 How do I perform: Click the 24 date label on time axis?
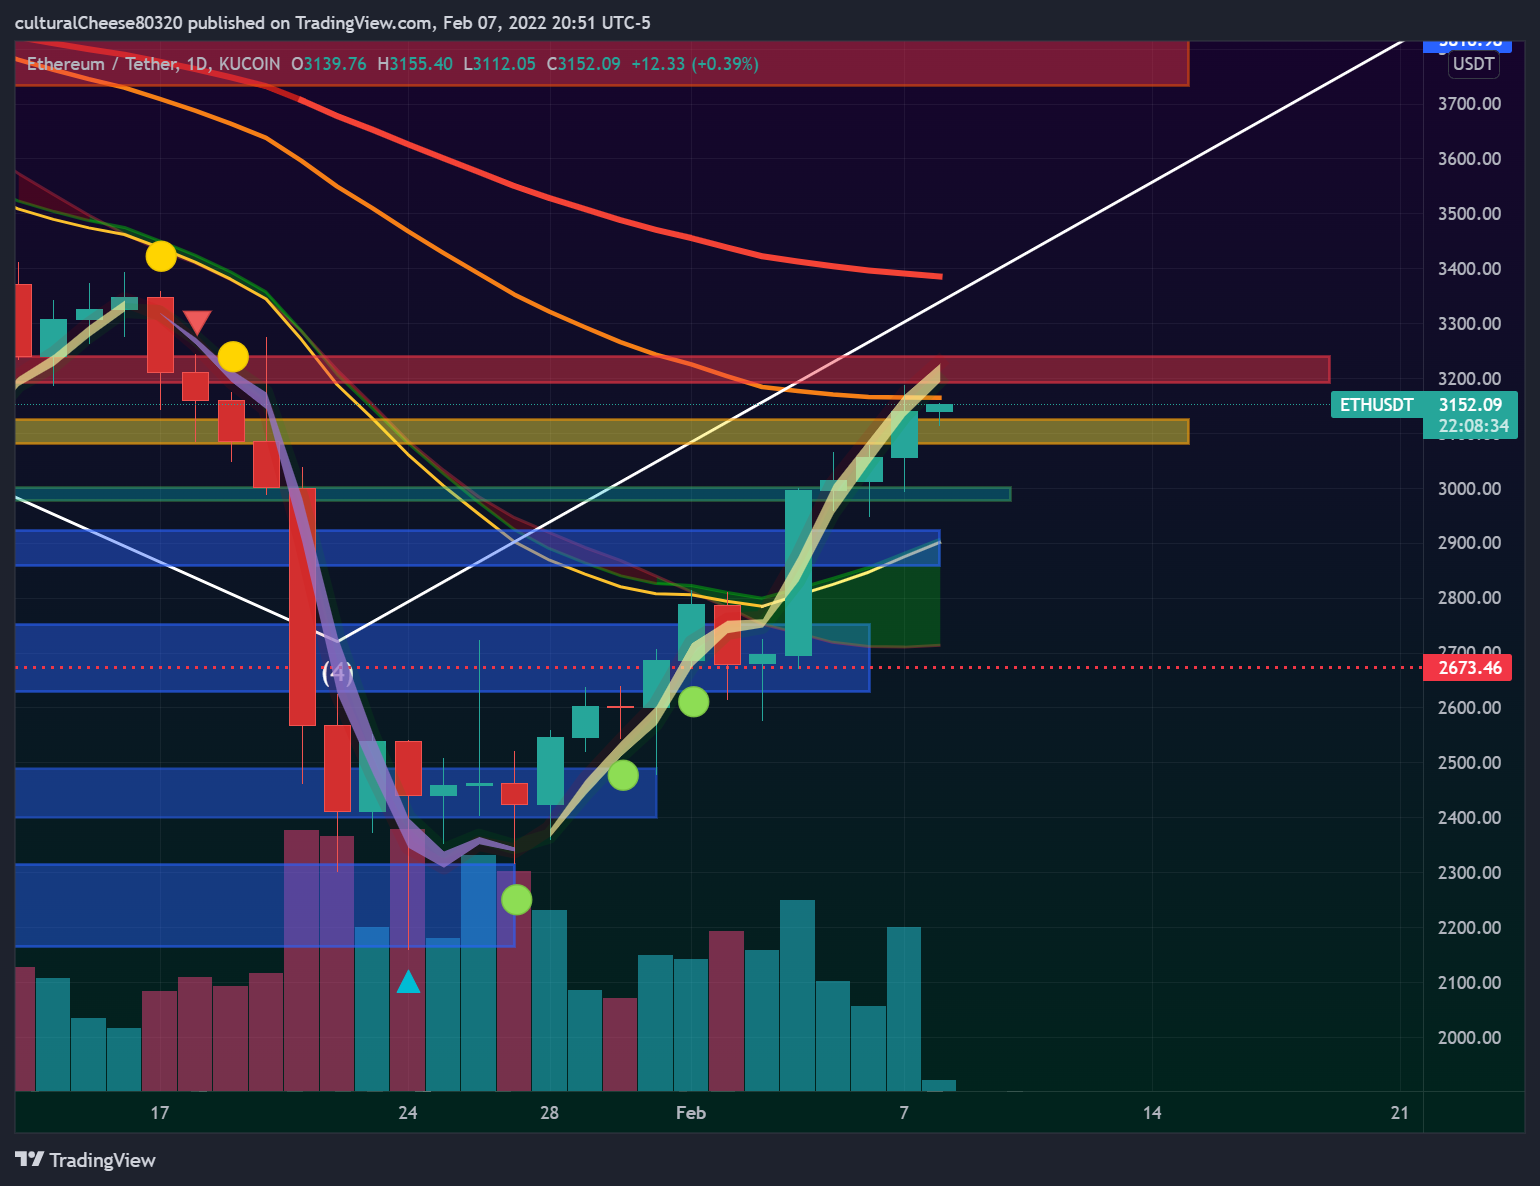(408, 1113)
